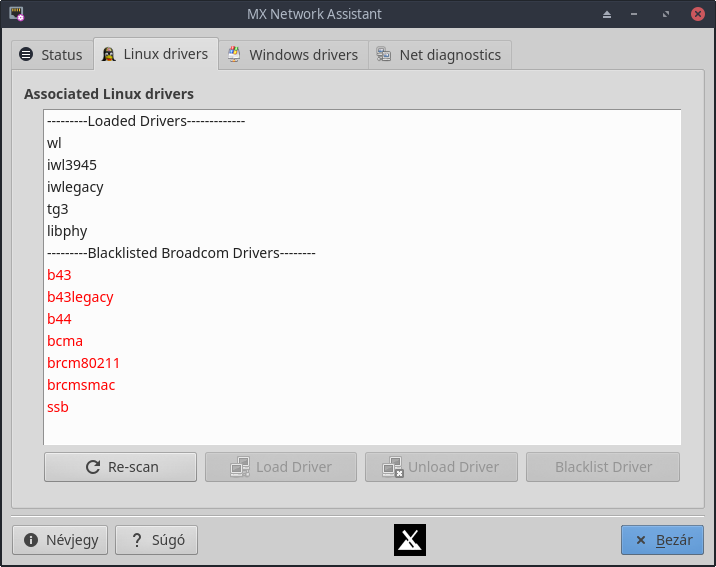This screenshot has width=716, height=567.
Task: Click the Load Driver button
Action: click(281, 467)
